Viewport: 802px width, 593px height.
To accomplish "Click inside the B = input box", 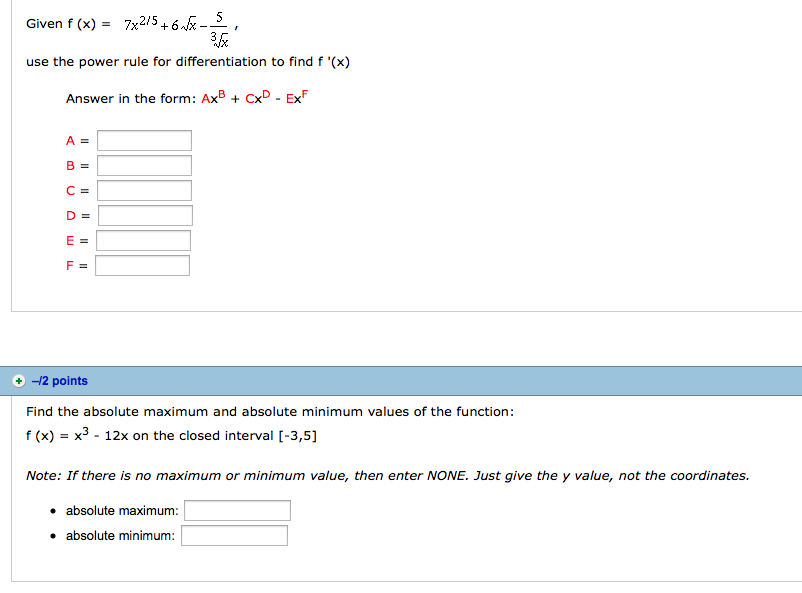I will click(143, 165).
